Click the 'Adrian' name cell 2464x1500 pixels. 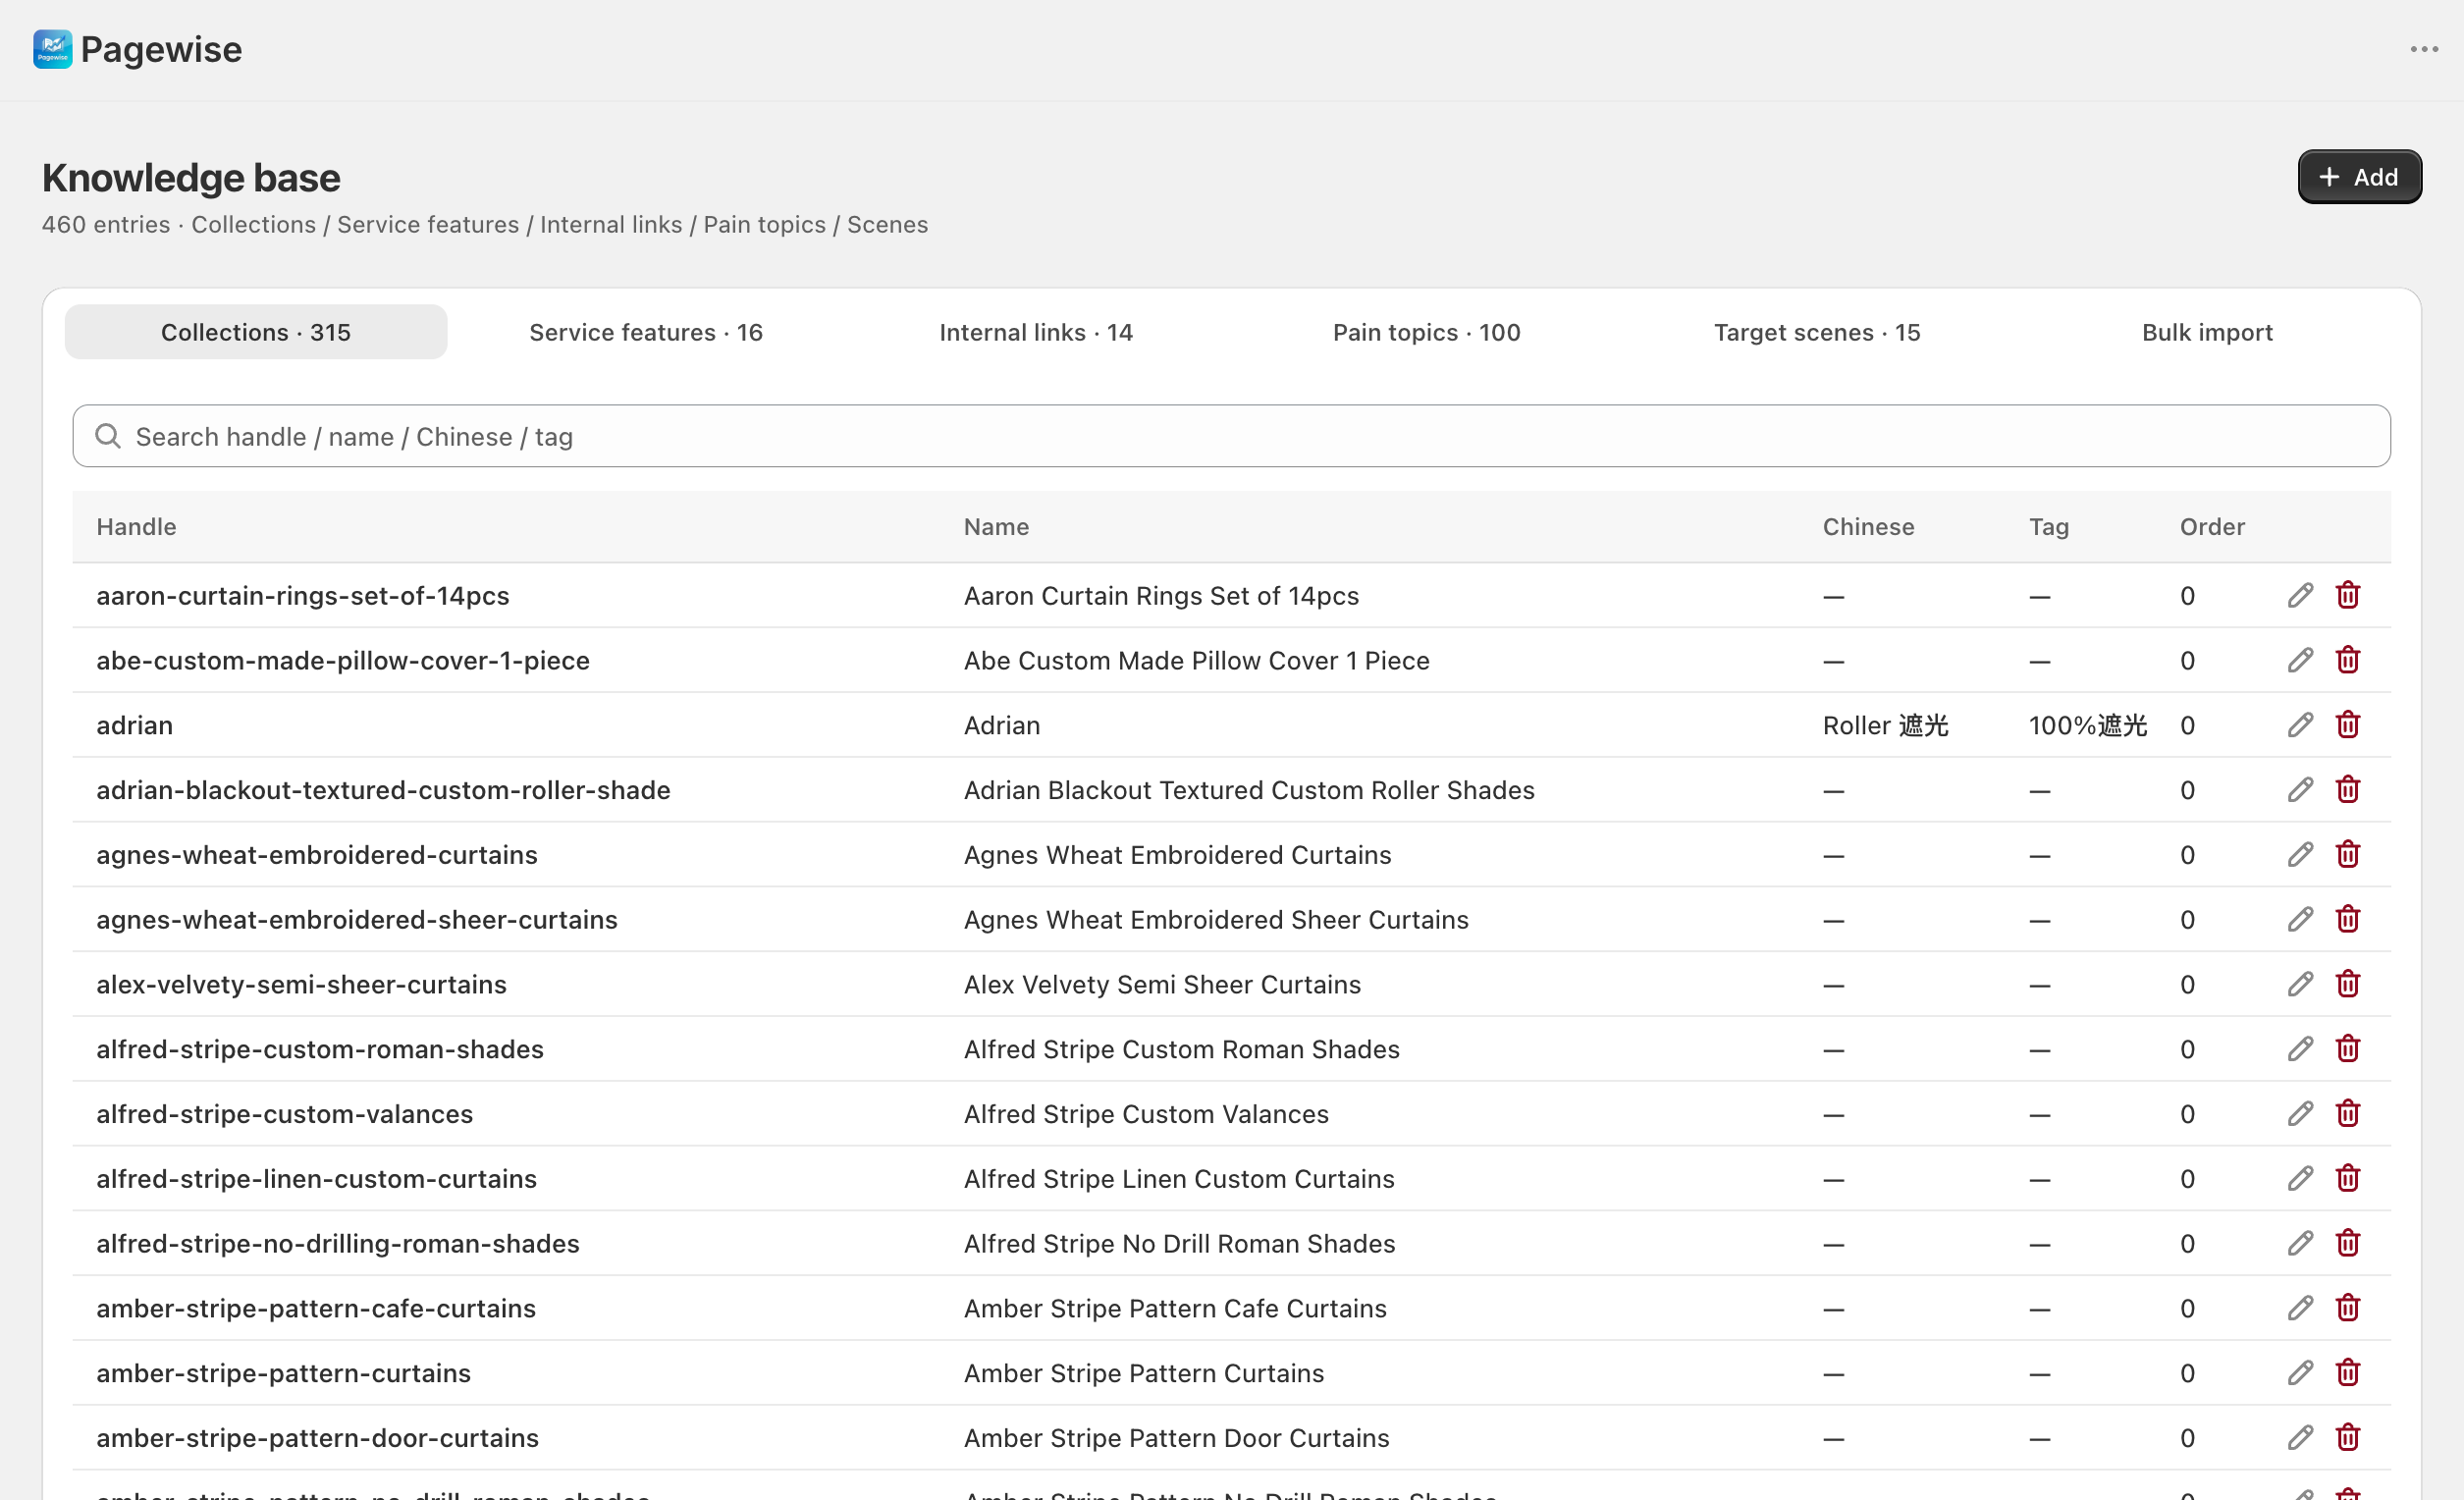coord(1002,725)
